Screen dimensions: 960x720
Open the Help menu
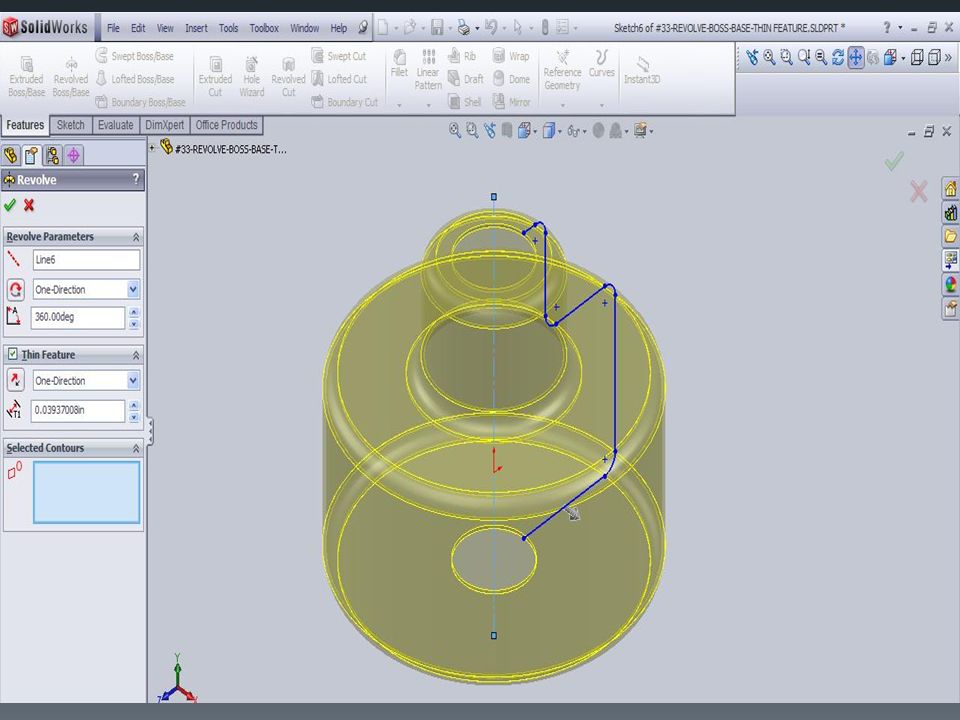point(339,28)
